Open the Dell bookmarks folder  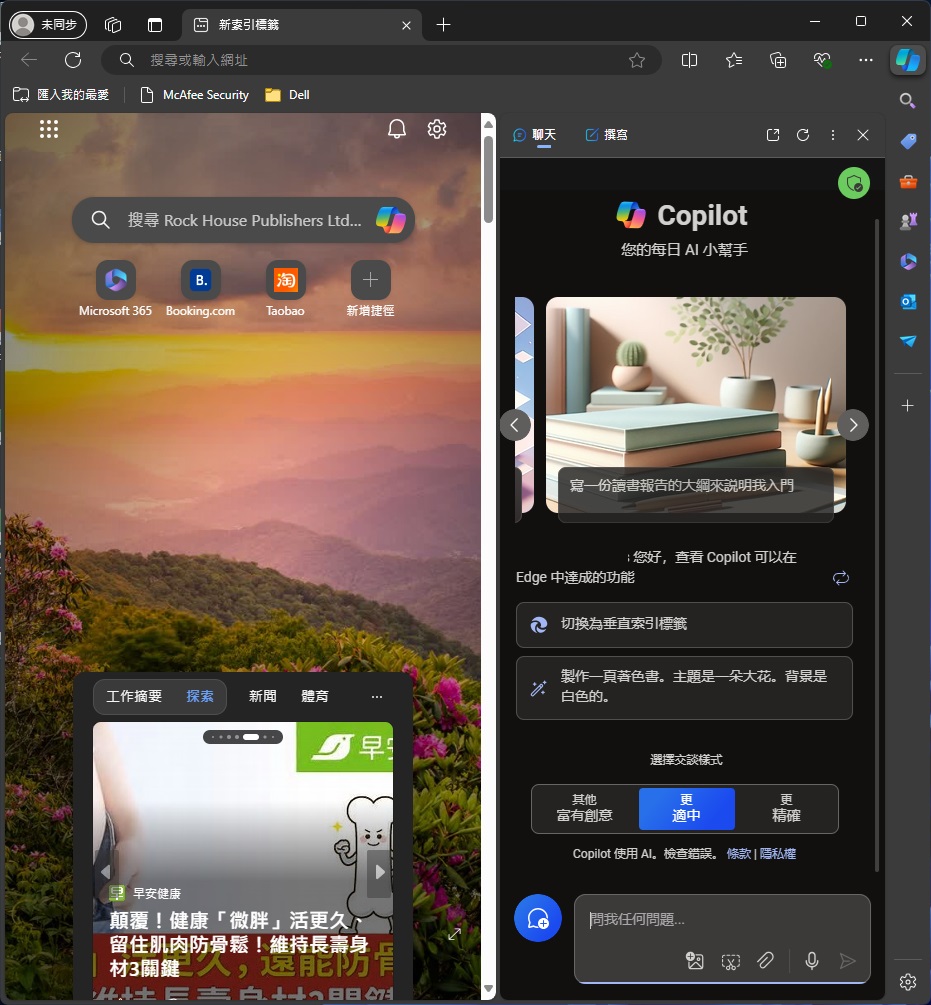pyautogui.click(x=287, y=95)
